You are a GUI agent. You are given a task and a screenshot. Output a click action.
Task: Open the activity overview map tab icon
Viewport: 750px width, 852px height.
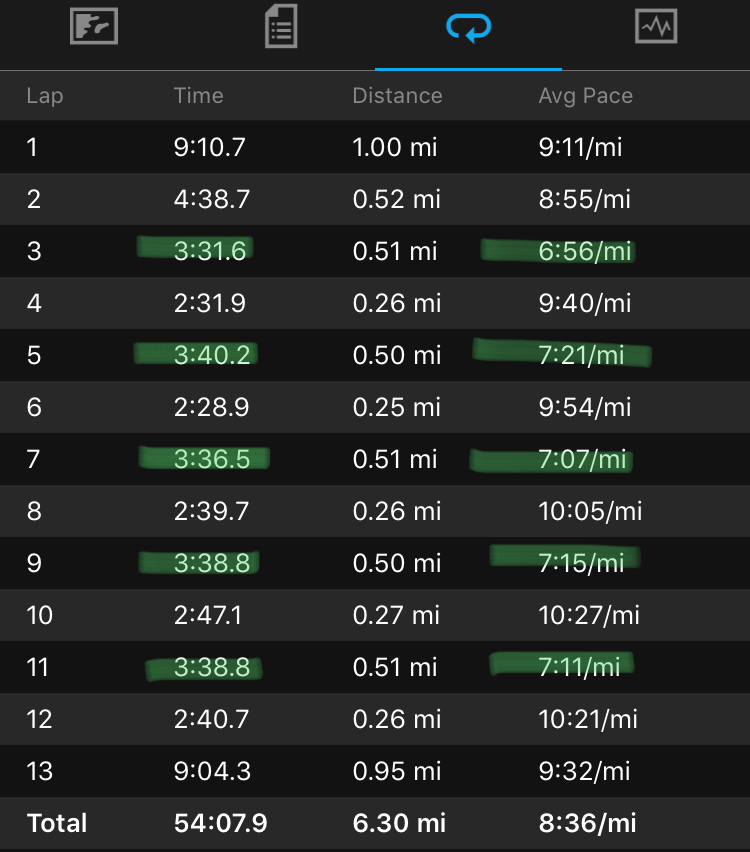94,27
